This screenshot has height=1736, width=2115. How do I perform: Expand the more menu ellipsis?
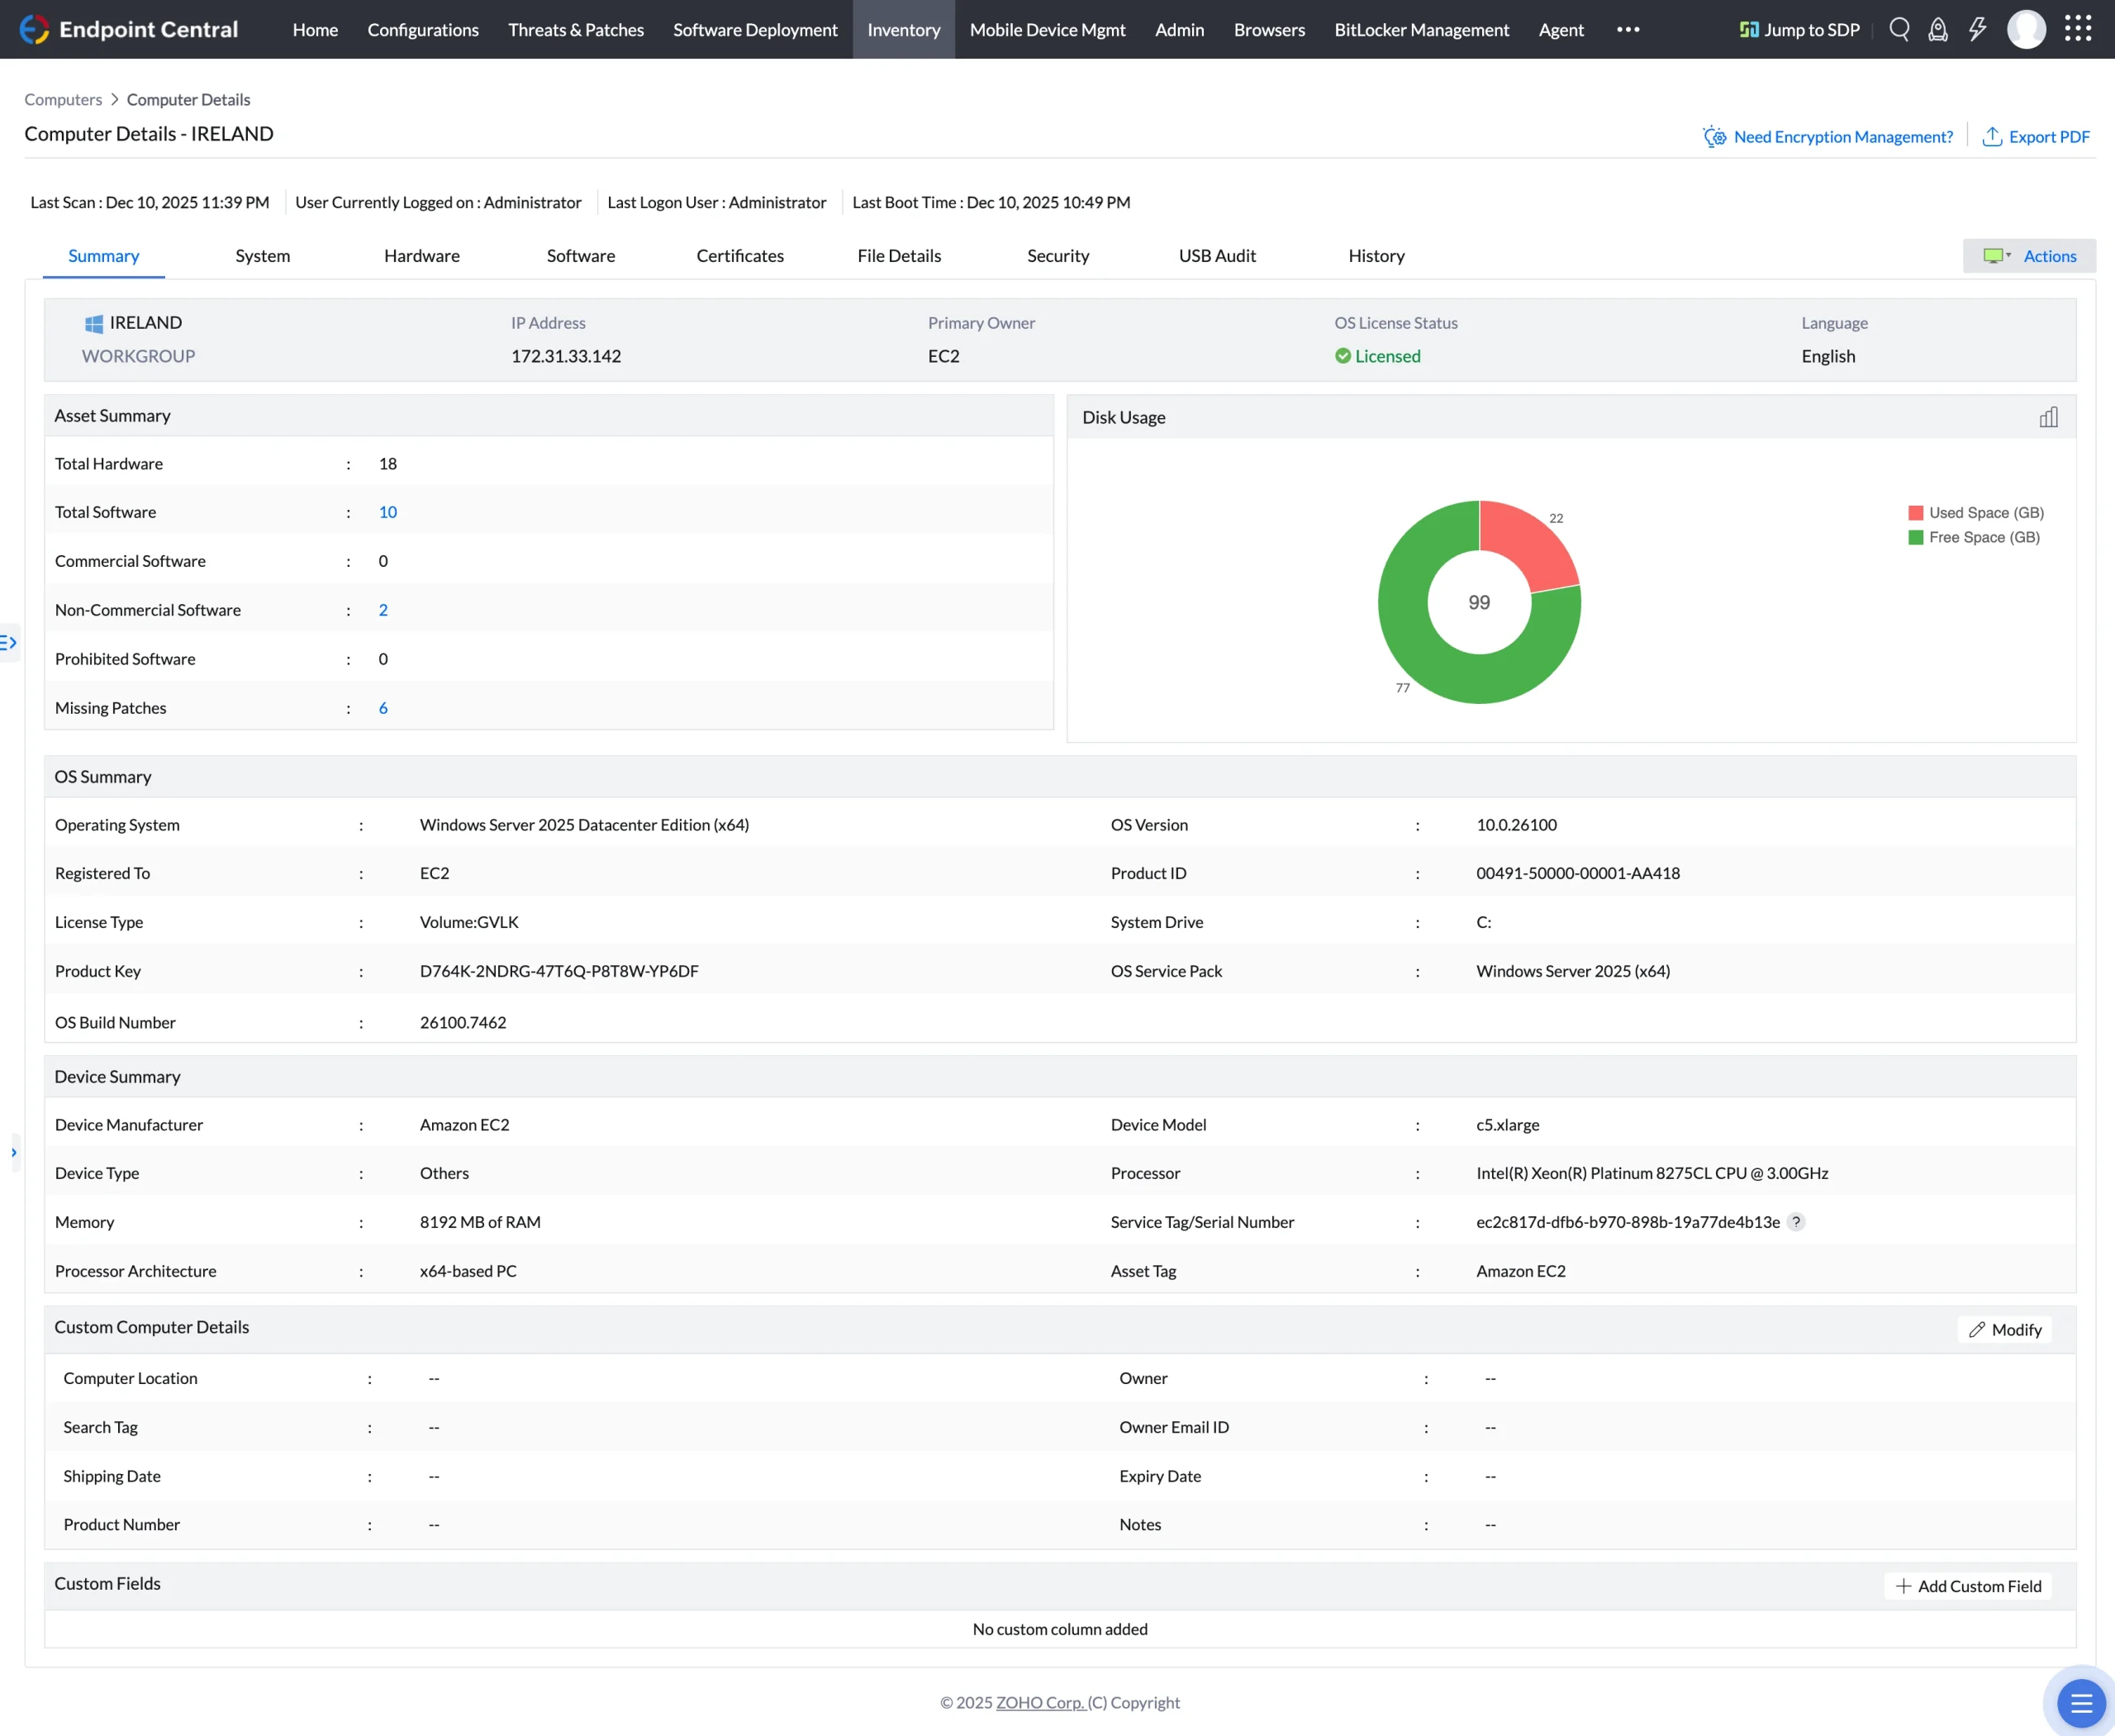[1628, 29]
